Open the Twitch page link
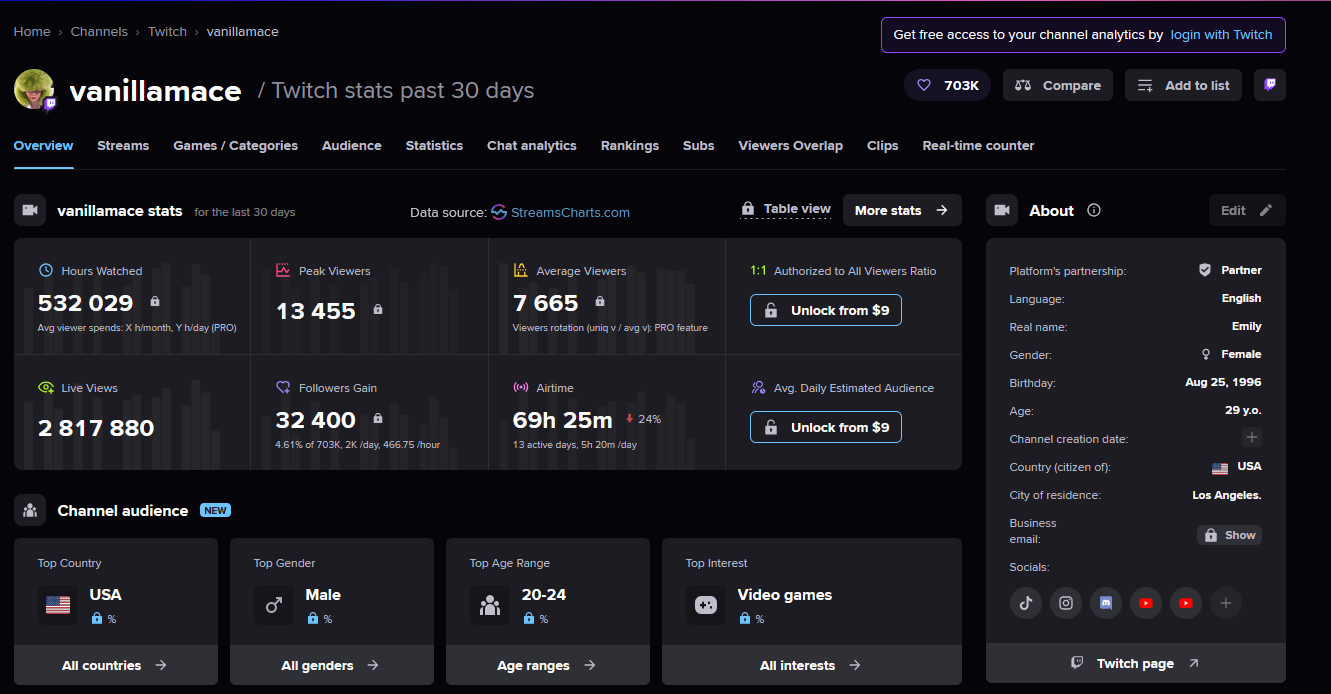1331x694 pixels. click(x=1136, y=663)
